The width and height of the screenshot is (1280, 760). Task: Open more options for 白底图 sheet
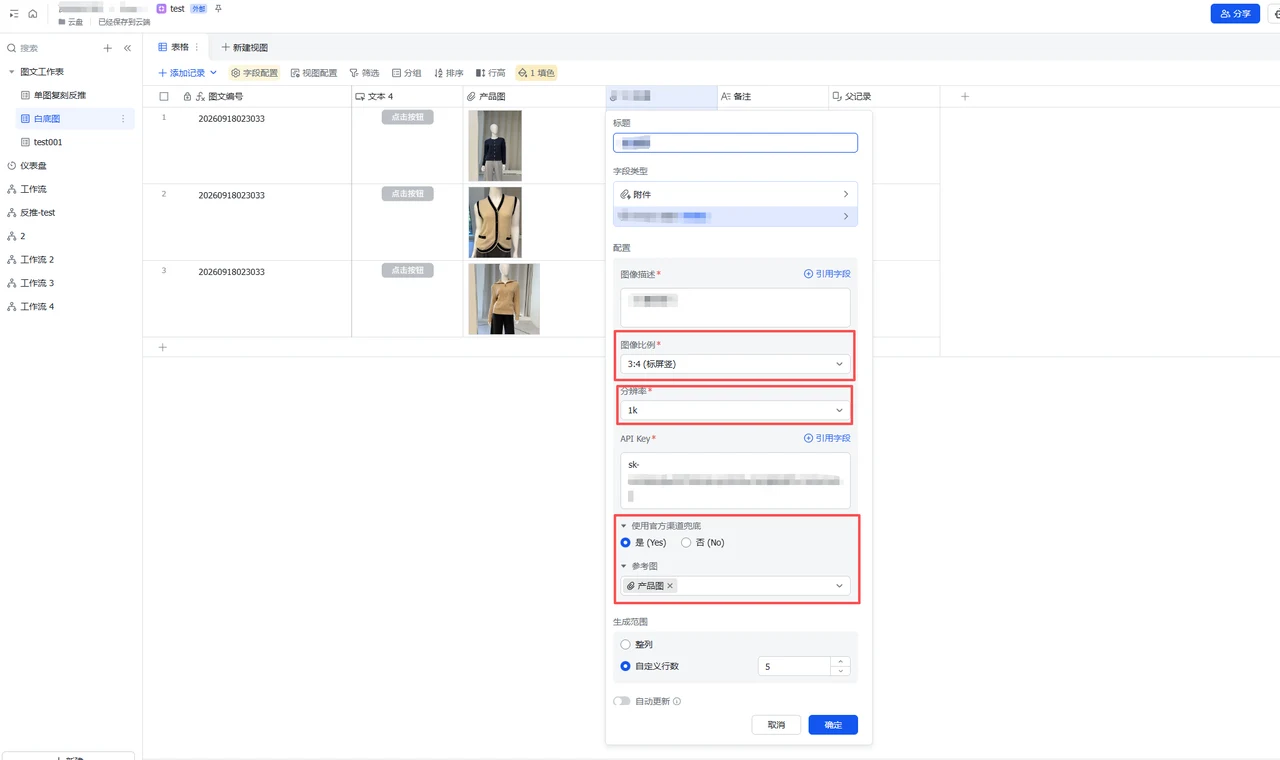point(123,119)
